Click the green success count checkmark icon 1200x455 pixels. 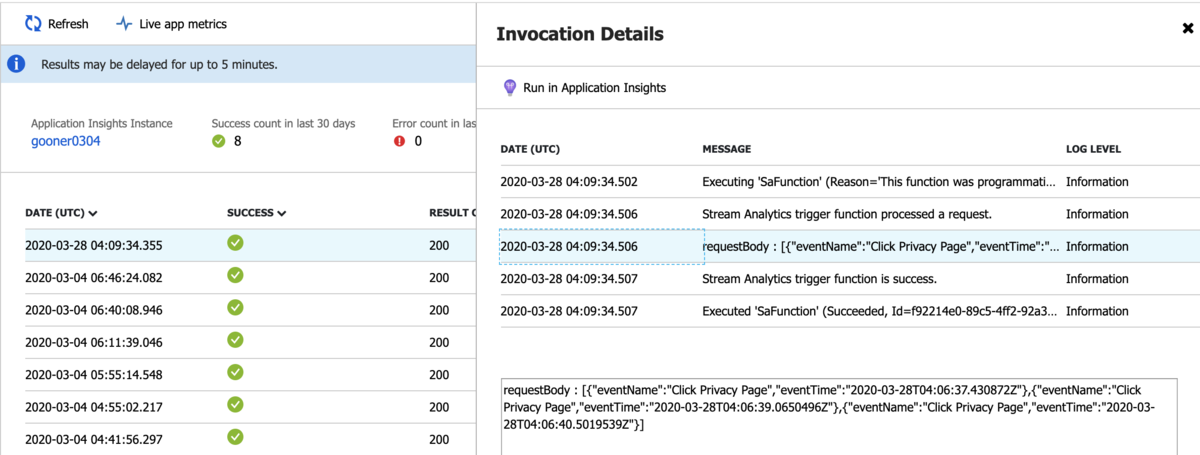[x=219, y=141]
